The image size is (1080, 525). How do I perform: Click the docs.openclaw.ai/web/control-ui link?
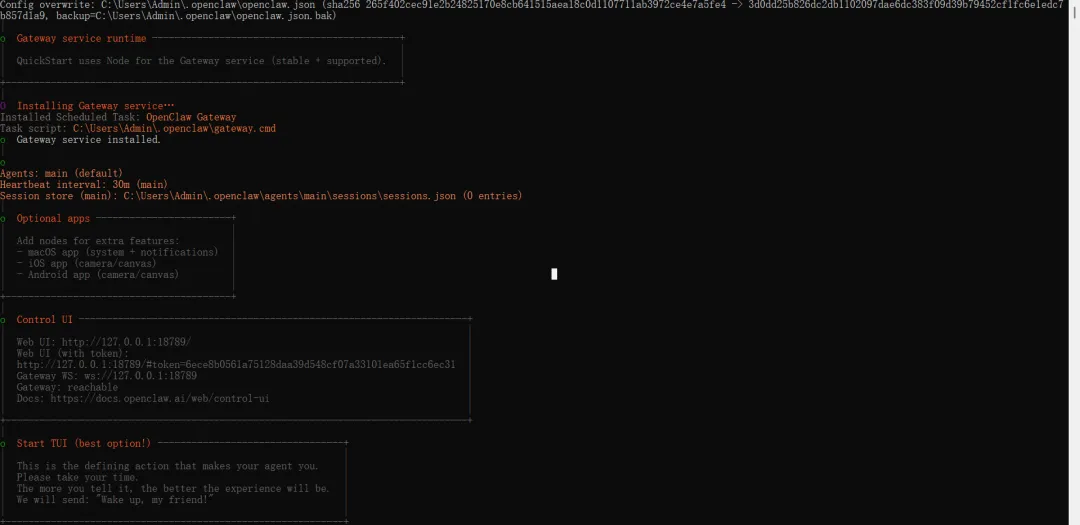pos(160,398)
